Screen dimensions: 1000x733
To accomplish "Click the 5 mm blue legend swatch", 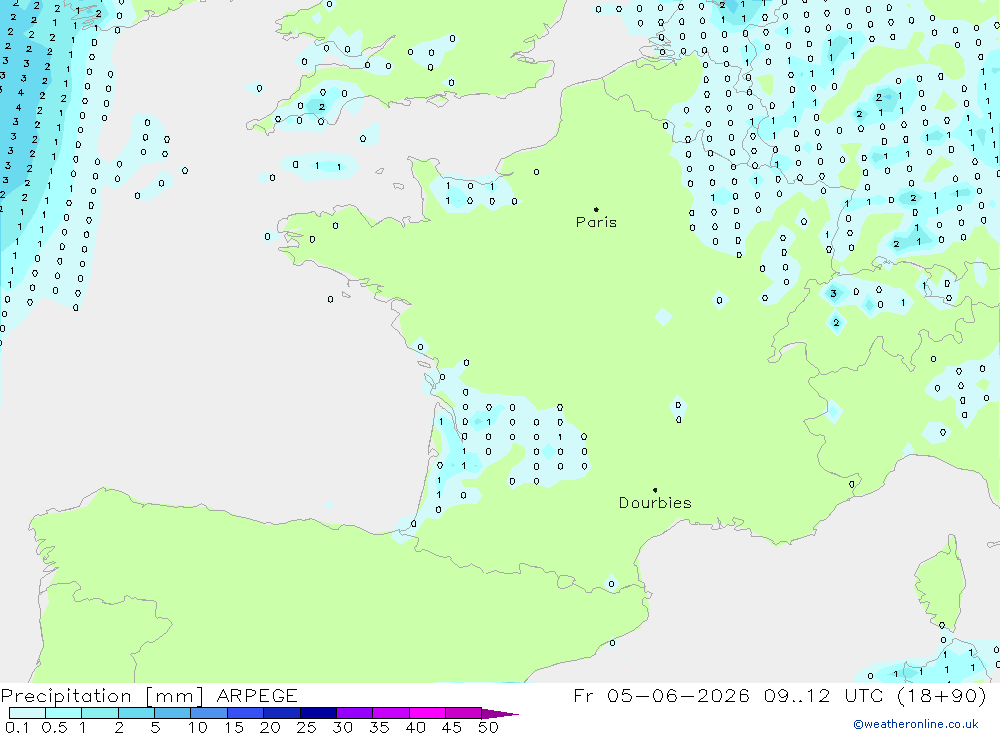I will 173,713.
